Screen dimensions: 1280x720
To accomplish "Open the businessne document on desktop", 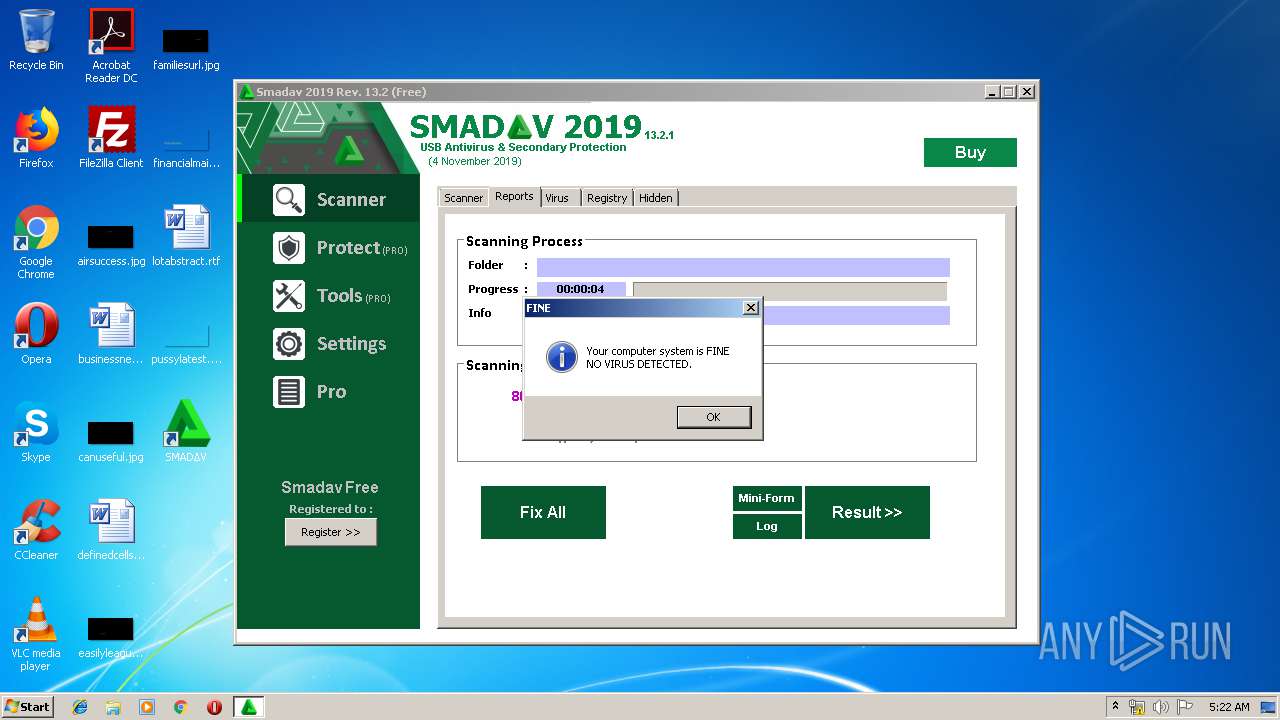I will (111, 334).
